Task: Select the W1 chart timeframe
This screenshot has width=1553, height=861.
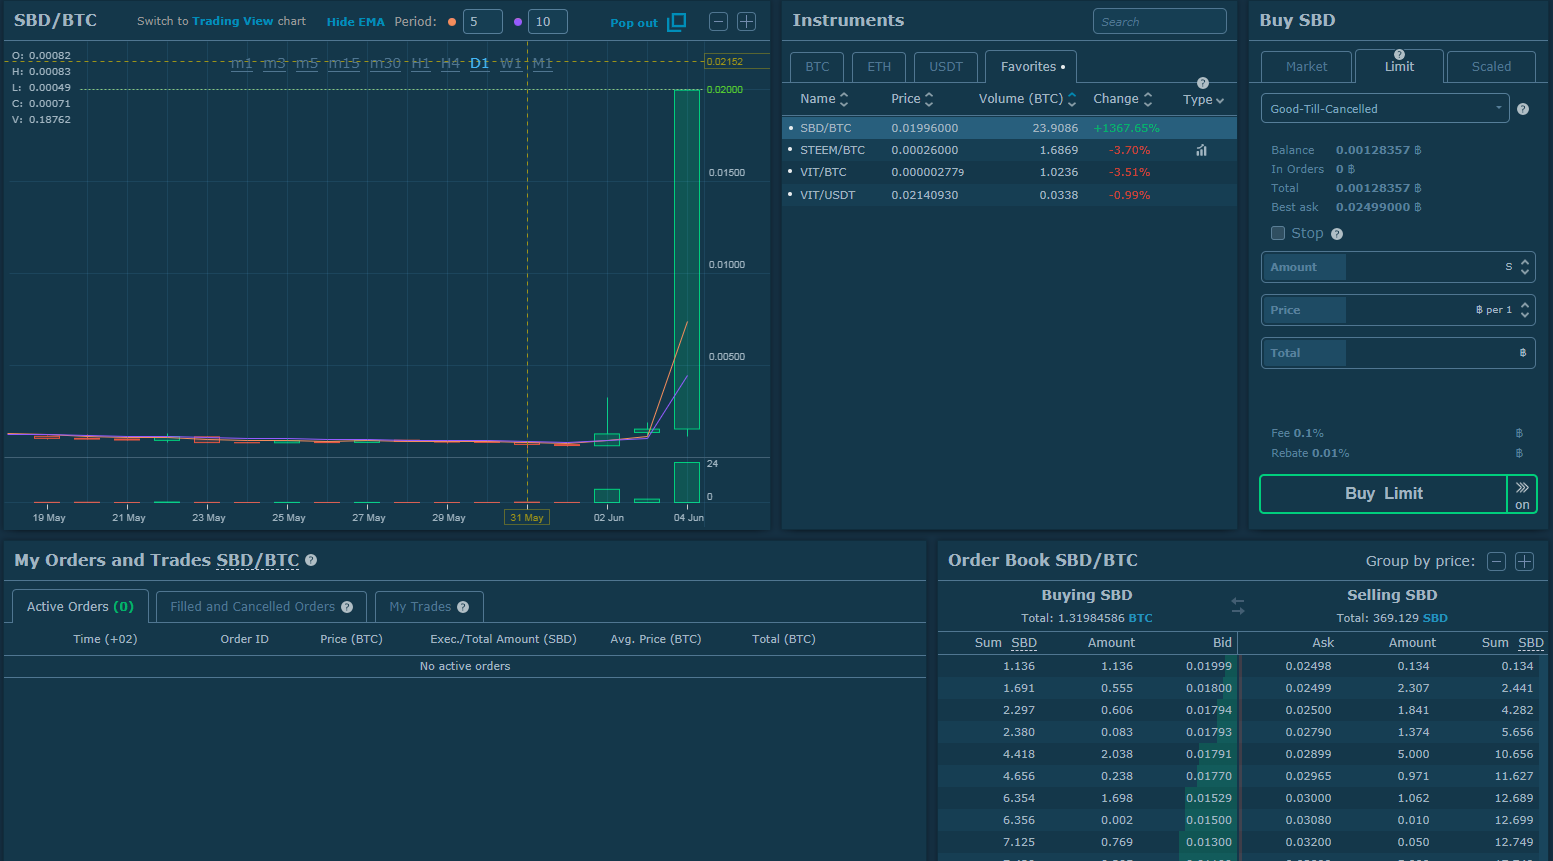Action: (511, 63)
